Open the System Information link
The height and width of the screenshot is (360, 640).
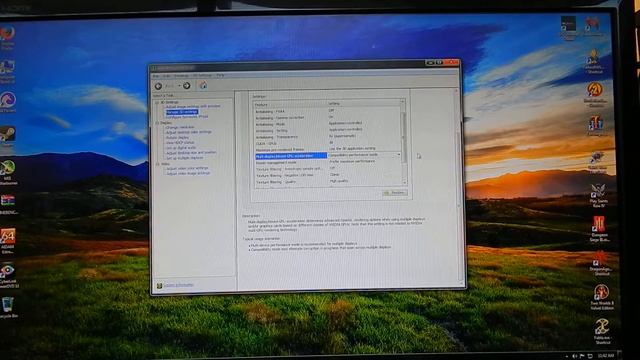178,285
